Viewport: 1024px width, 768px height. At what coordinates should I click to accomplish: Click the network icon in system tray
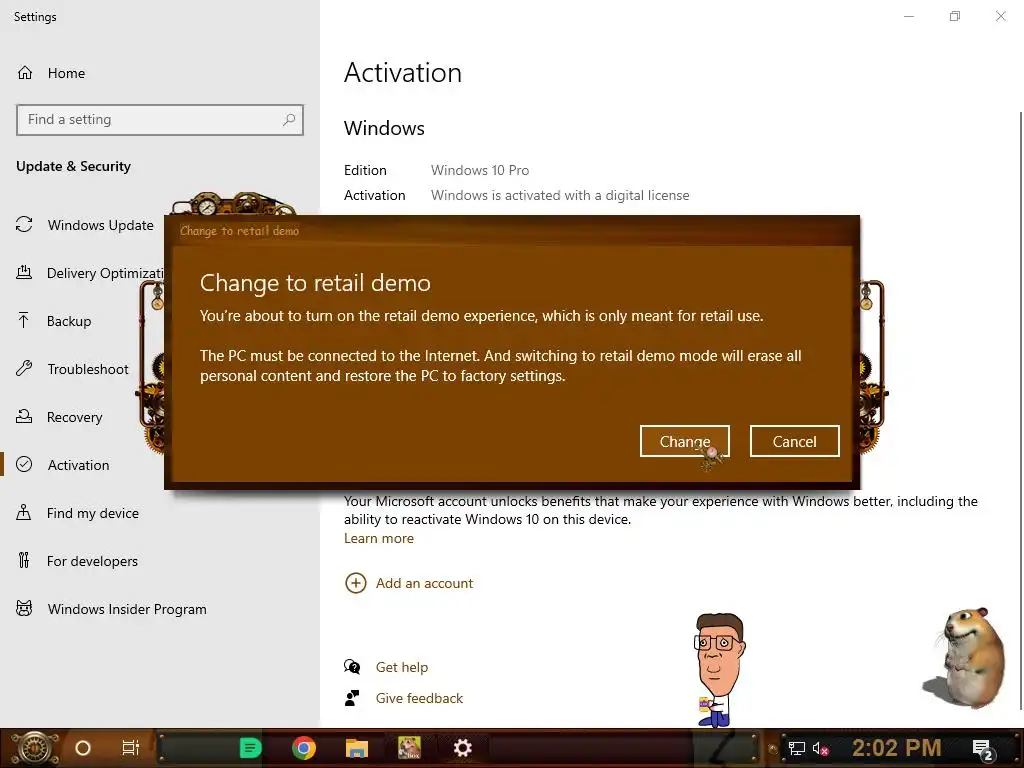point(796,748)
